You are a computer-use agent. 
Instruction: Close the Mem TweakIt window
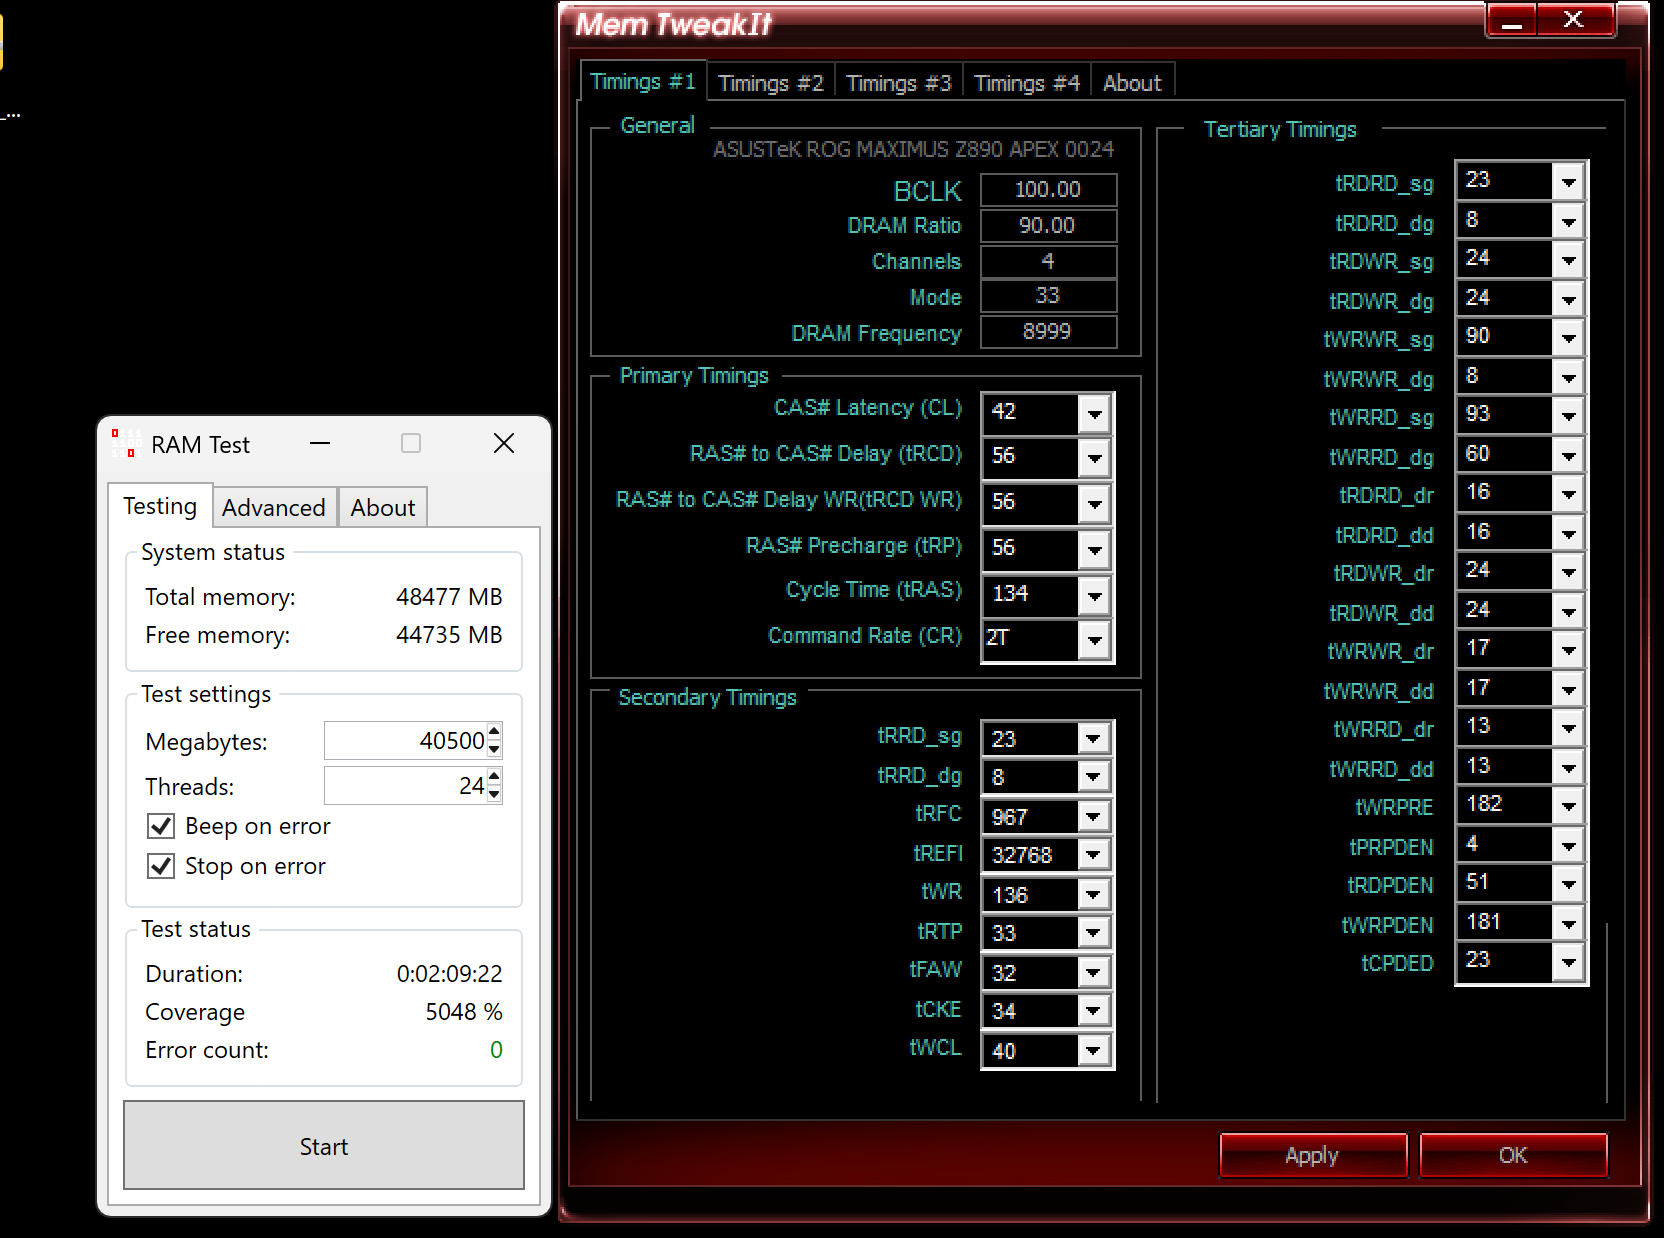click(x=1574, y=20)
